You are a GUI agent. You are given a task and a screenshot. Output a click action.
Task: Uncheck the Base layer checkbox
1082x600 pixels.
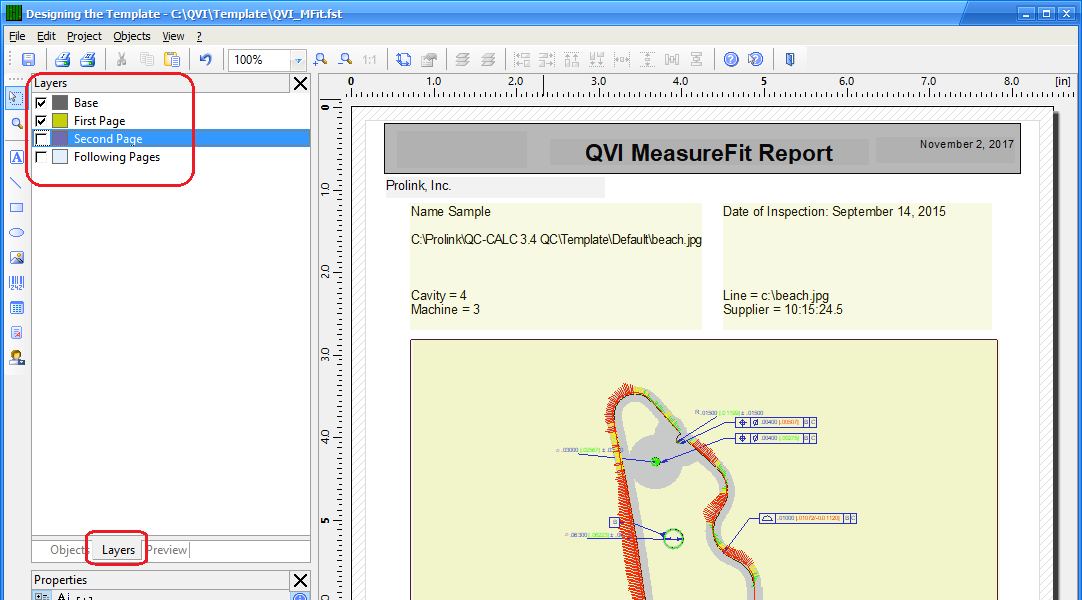[x=41, y=103]
